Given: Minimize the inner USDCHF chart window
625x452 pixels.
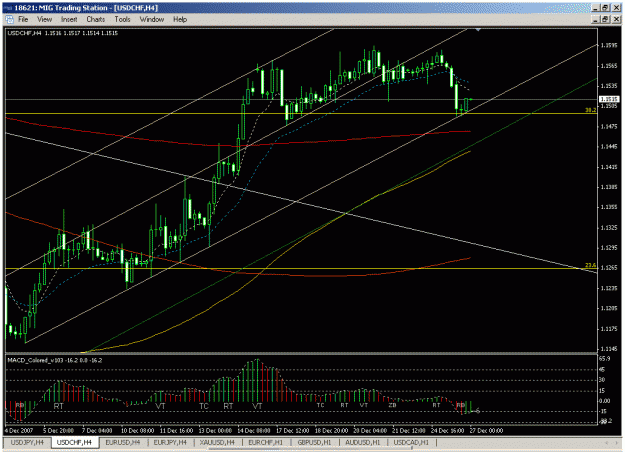Looking at the screenshot, I should (x=596, y=19).
